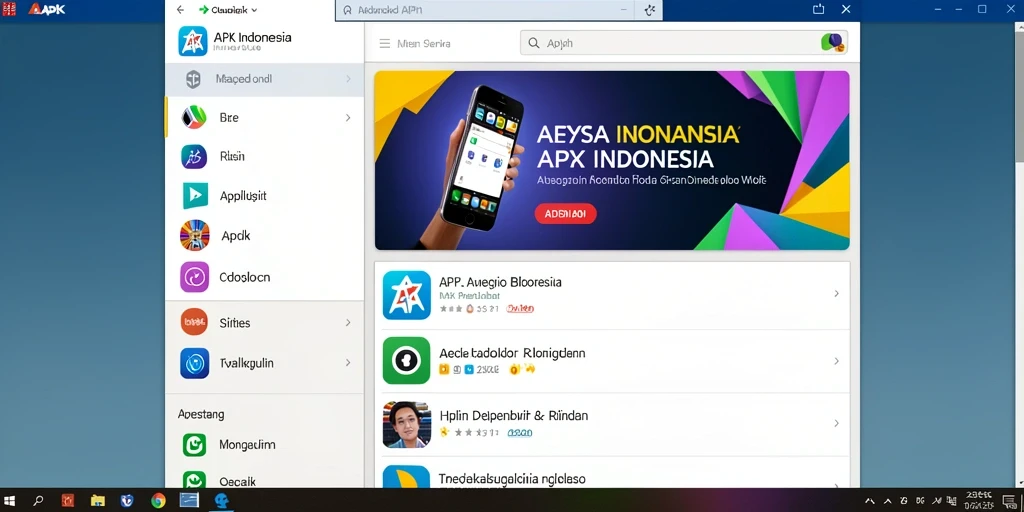The width and height of the screenshot is (1024, 512).
Task: Click the address bar in window header
Action: point(483,10)
